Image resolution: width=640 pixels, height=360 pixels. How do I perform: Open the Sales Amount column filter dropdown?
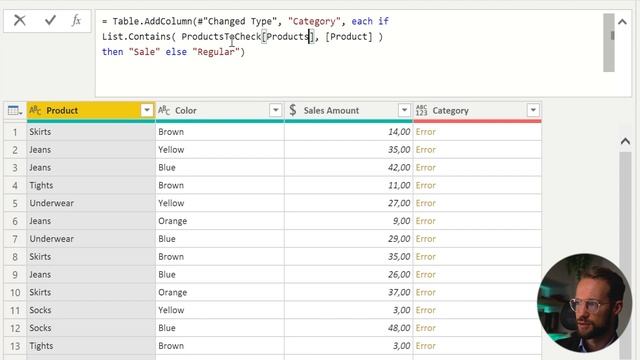tap(404, 110)
